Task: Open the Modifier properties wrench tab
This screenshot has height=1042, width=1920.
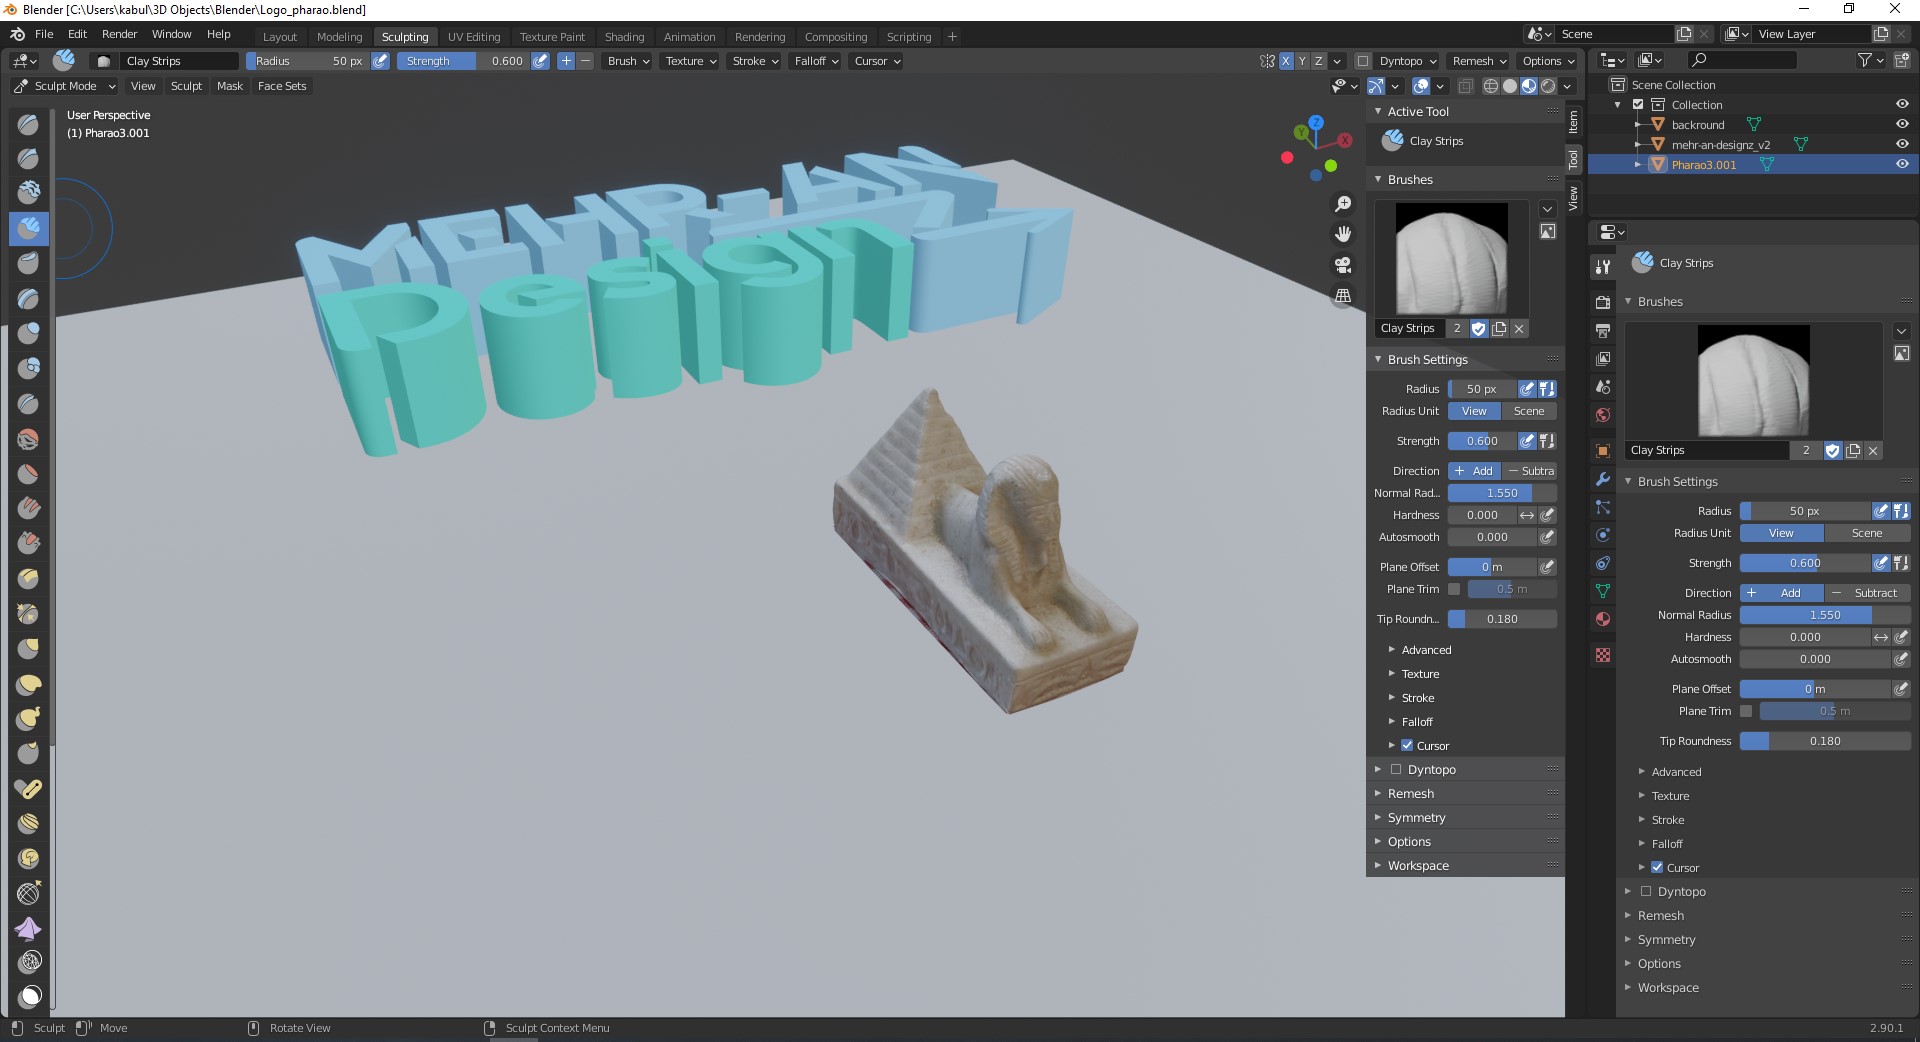Action: coord(1603,480)
